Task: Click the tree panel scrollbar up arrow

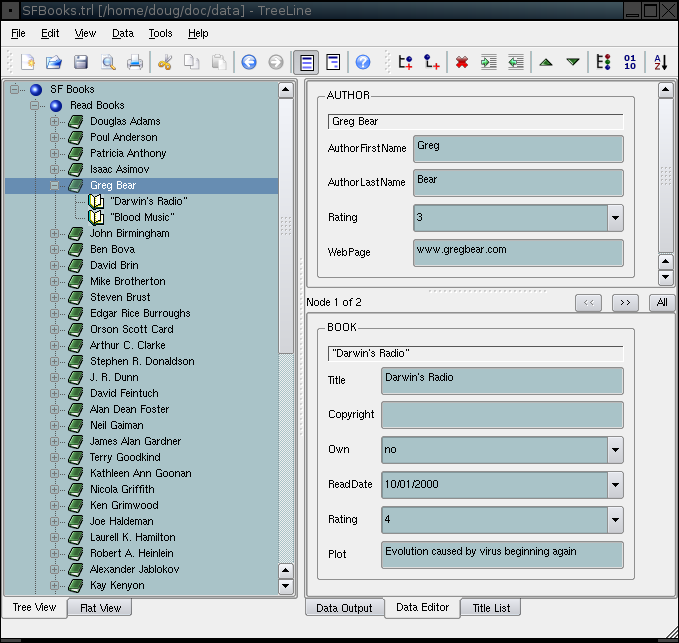Action: tap(285, 90)
